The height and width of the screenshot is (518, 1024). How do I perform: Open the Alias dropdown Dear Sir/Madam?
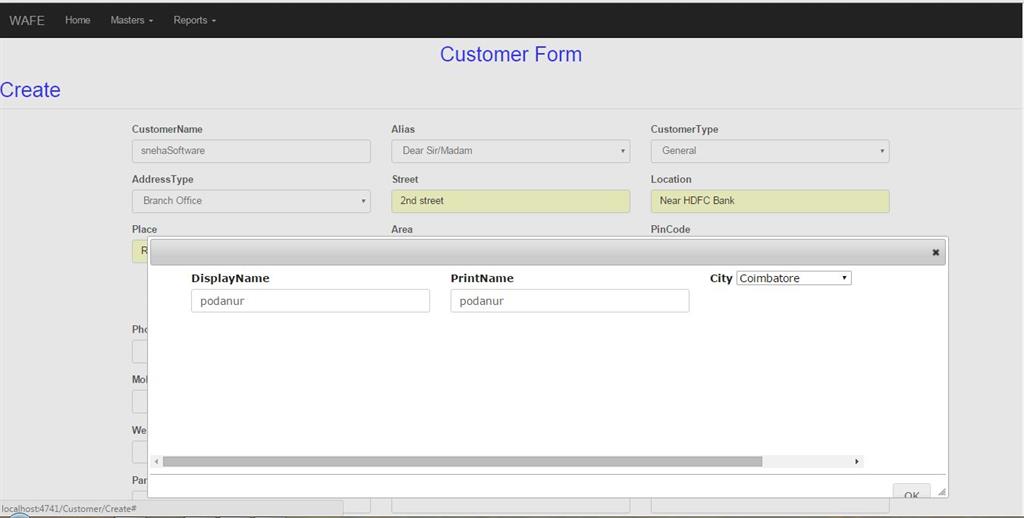[x=511, y=151]
